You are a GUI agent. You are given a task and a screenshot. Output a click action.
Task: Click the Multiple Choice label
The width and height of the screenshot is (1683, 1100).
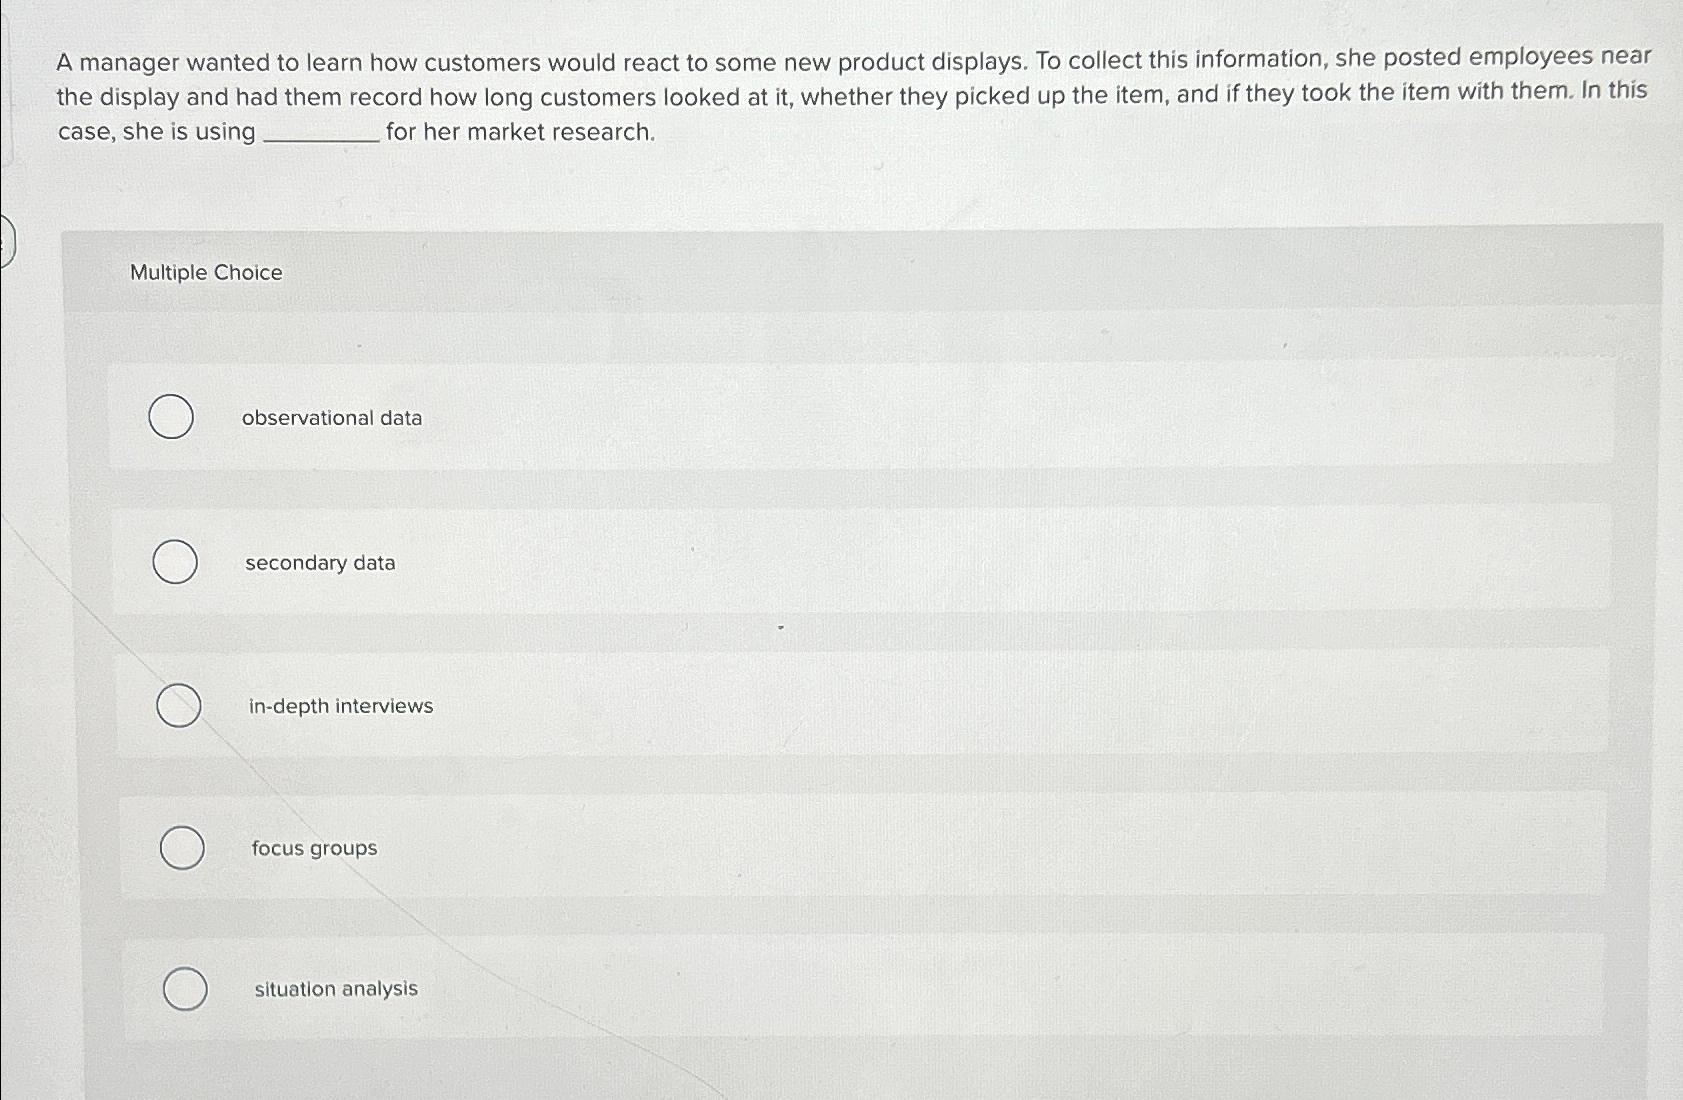pyautogui.click(x=206, y=272)
